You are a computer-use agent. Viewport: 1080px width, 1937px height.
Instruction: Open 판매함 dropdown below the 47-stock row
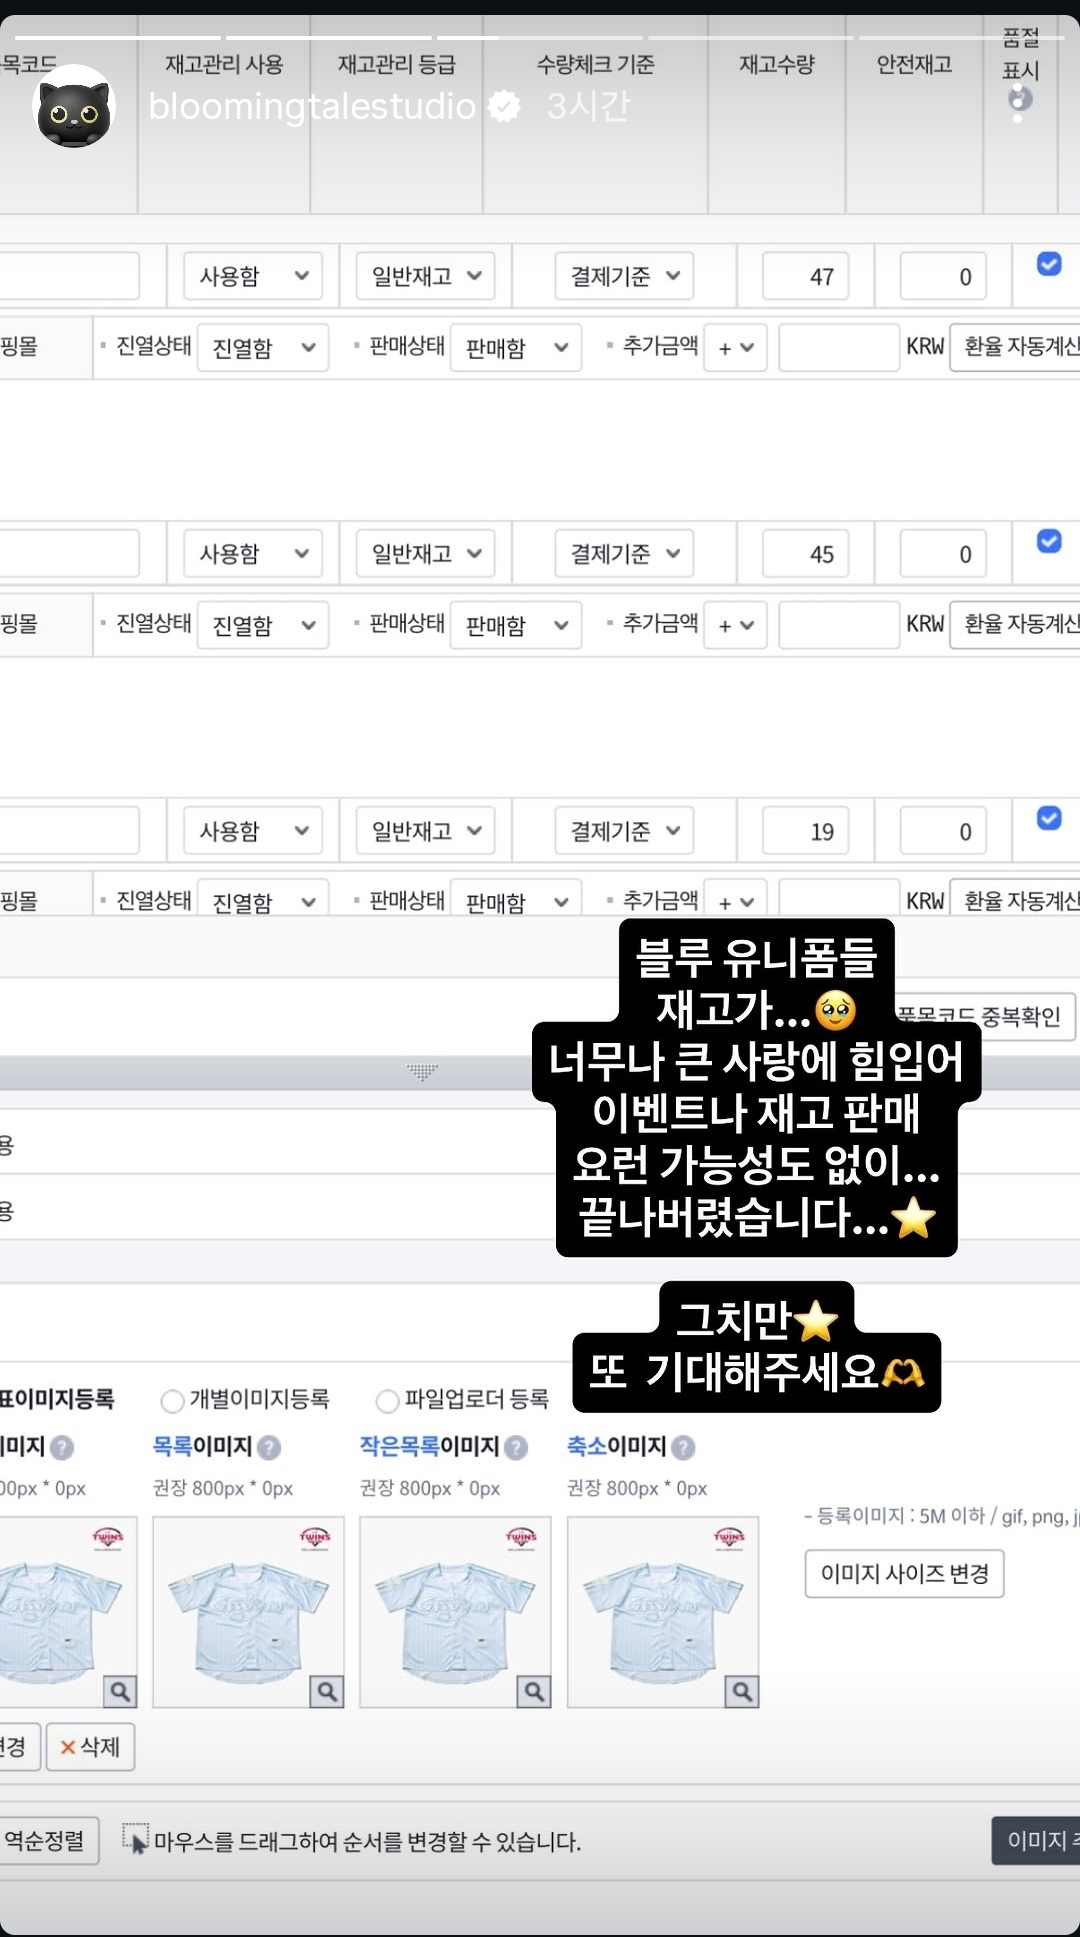pos(516,347)
